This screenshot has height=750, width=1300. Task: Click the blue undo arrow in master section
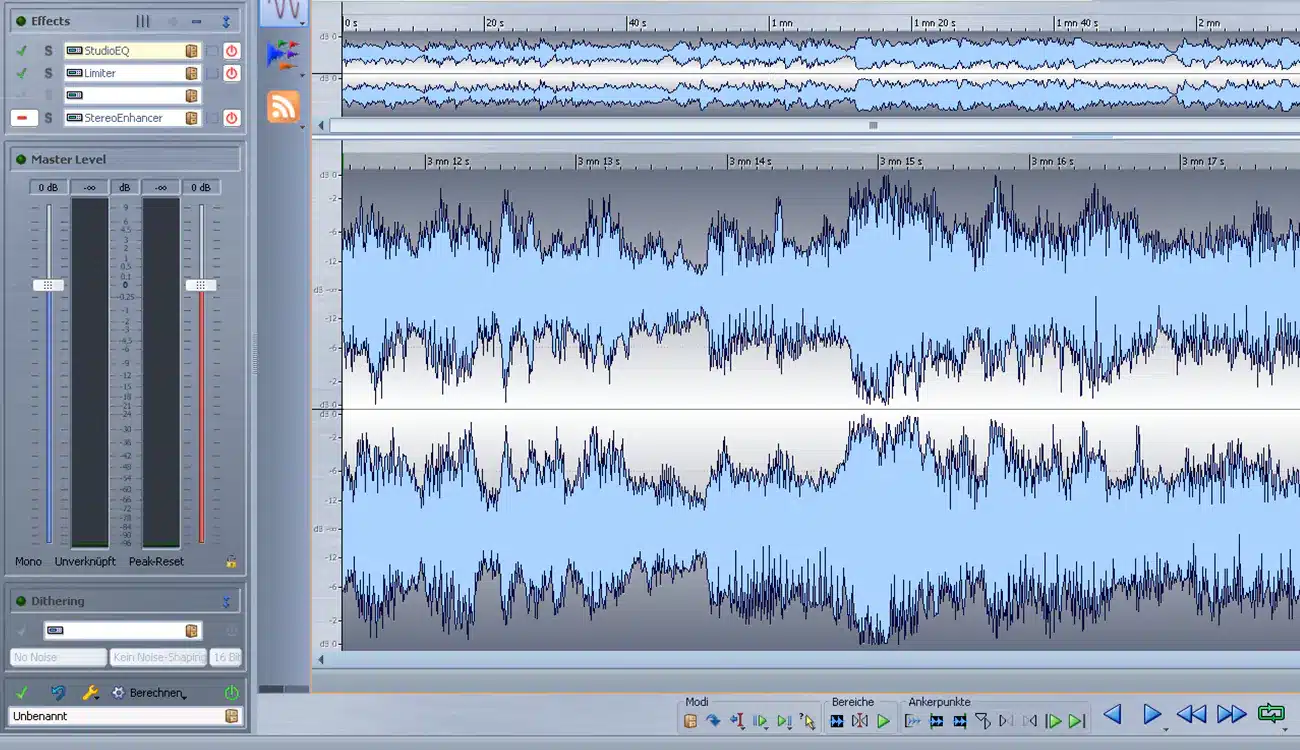pyautogui.click(x=59, y=693)
